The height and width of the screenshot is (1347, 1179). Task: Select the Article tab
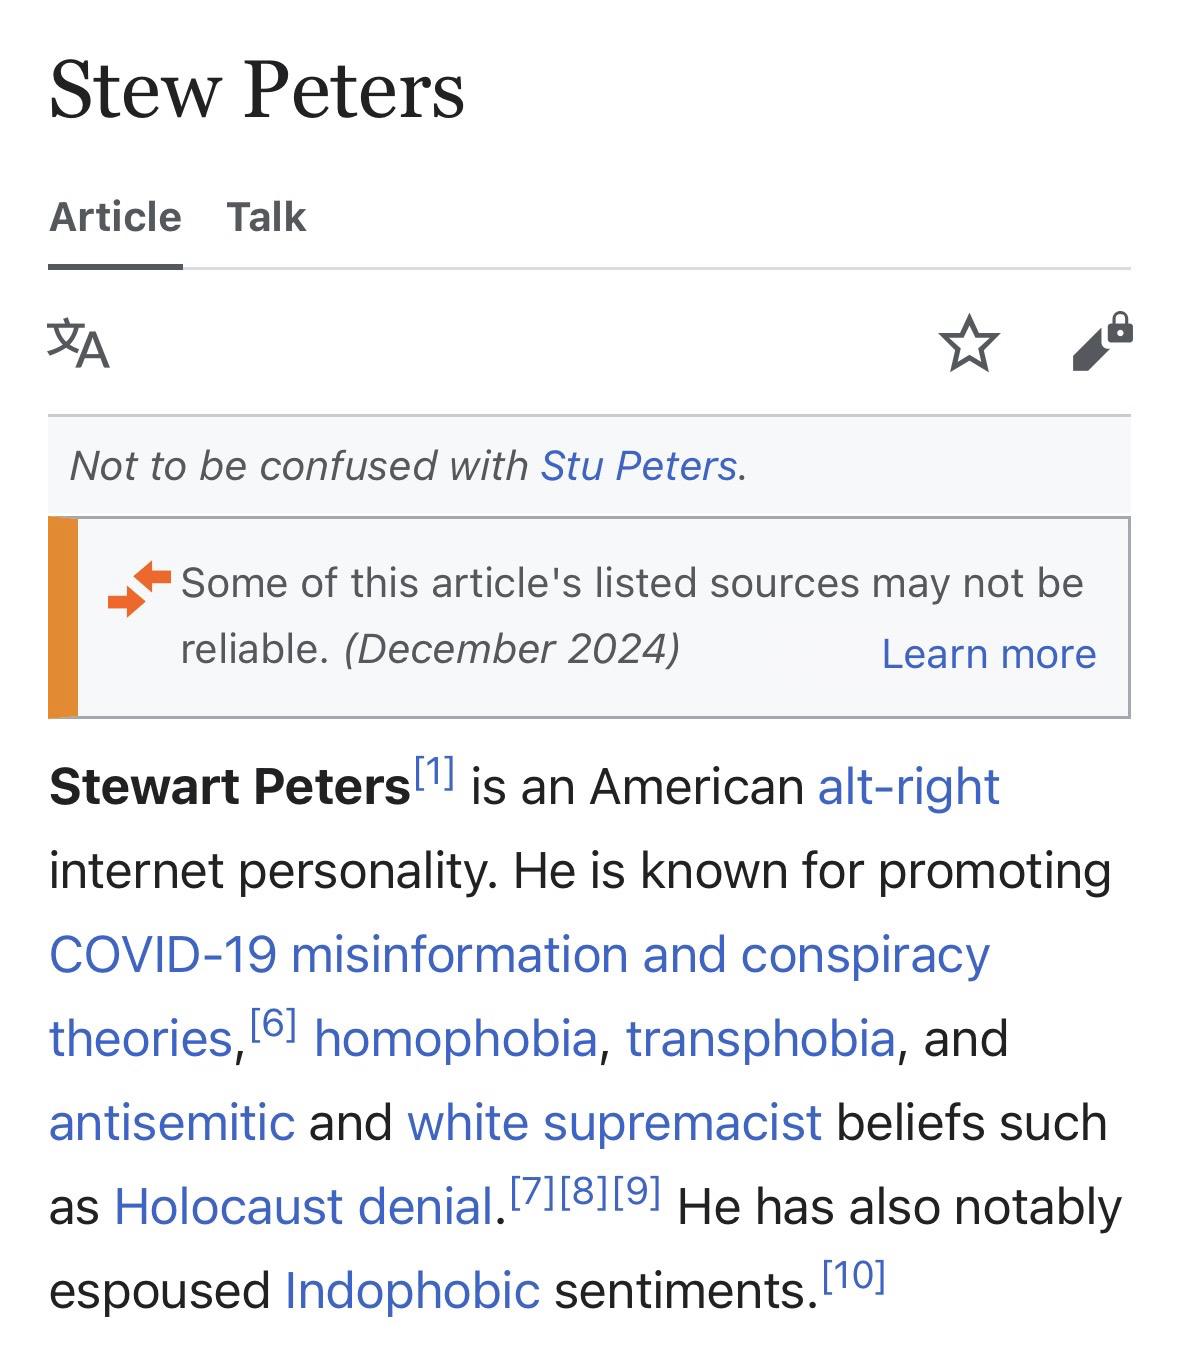click(x=116, y=217)
